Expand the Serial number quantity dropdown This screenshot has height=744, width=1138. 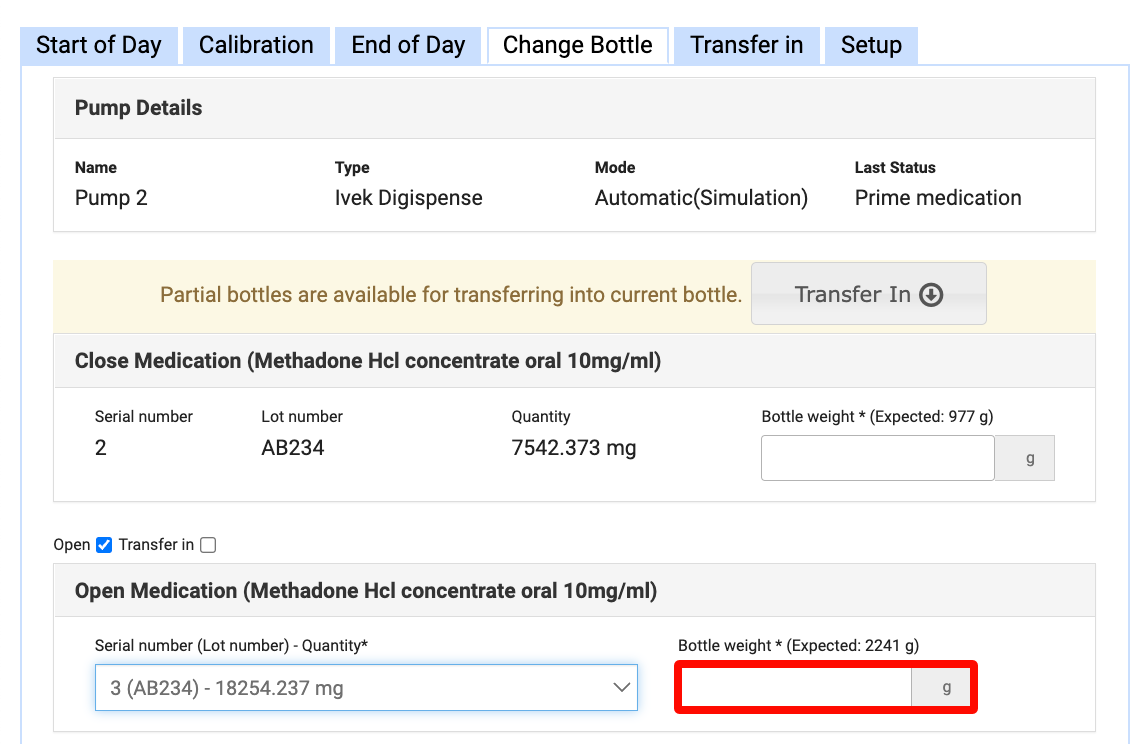[x=365, y=688]
